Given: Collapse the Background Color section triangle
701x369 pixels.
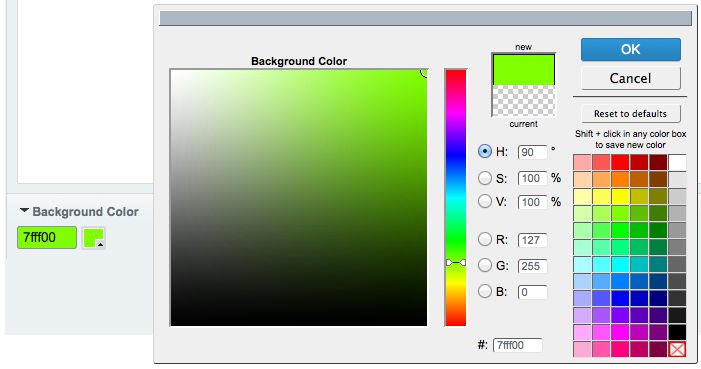Looking at the screenshot, I should pos(24,210).
